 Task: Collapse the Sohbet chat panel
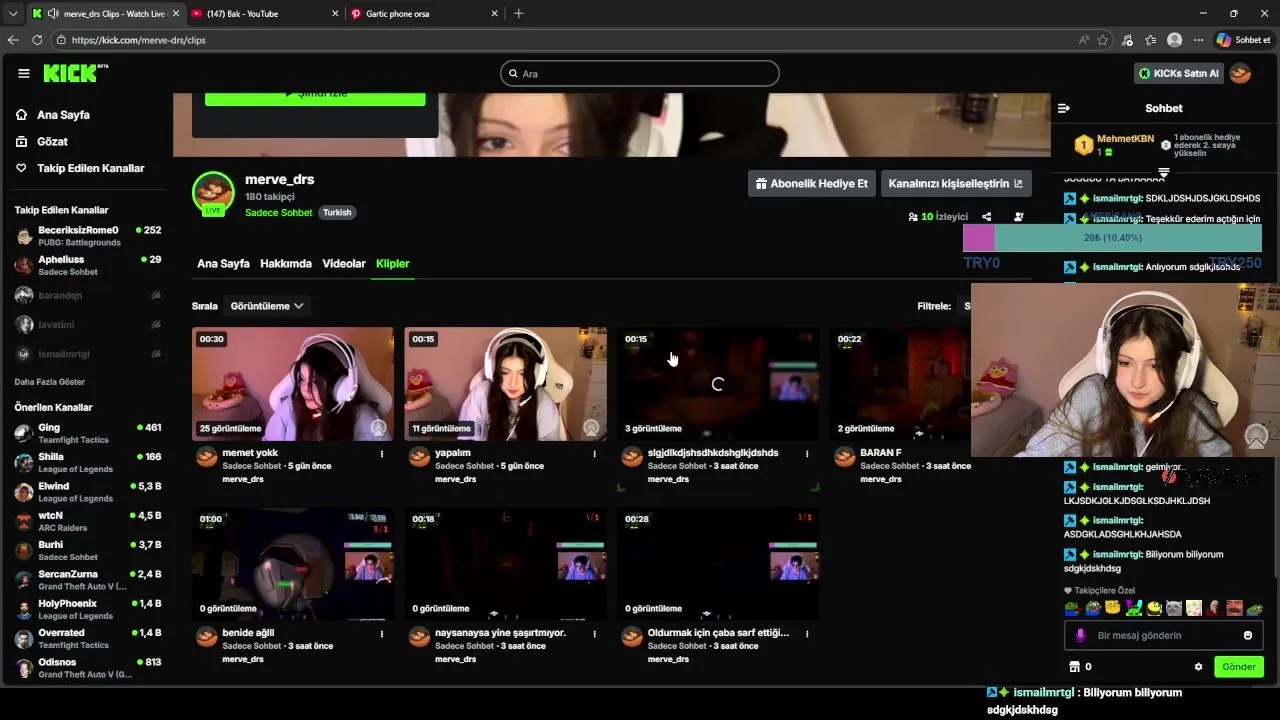[x=1064, y=108]
